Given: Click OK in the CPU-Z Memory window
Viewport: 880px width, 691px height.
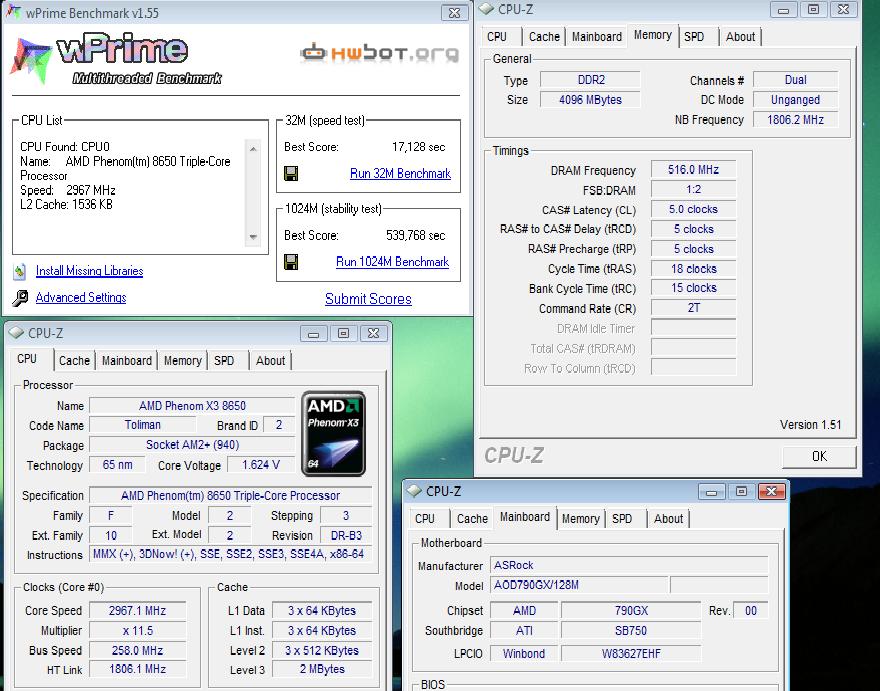Looking at the screenshot, I should pyautogui.click(x=819, y=456).
